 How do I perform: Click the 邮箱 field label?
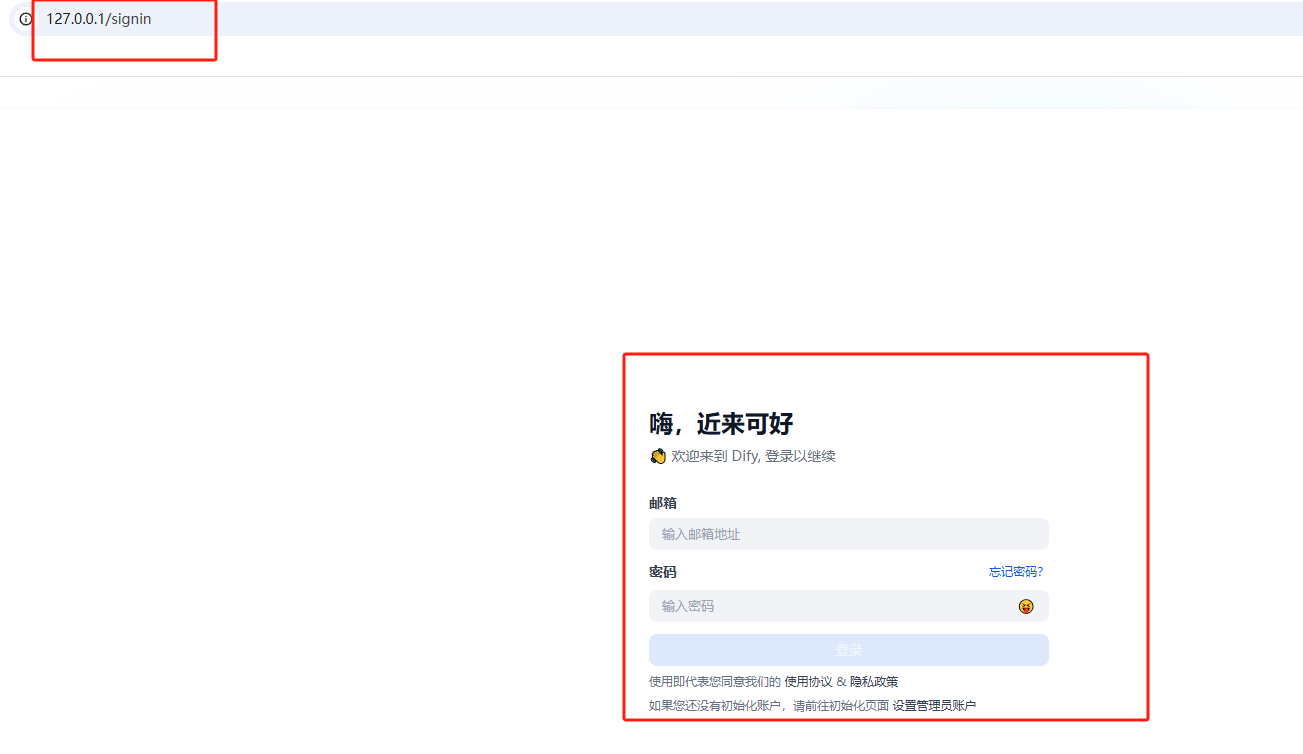[x=663, y=503]
